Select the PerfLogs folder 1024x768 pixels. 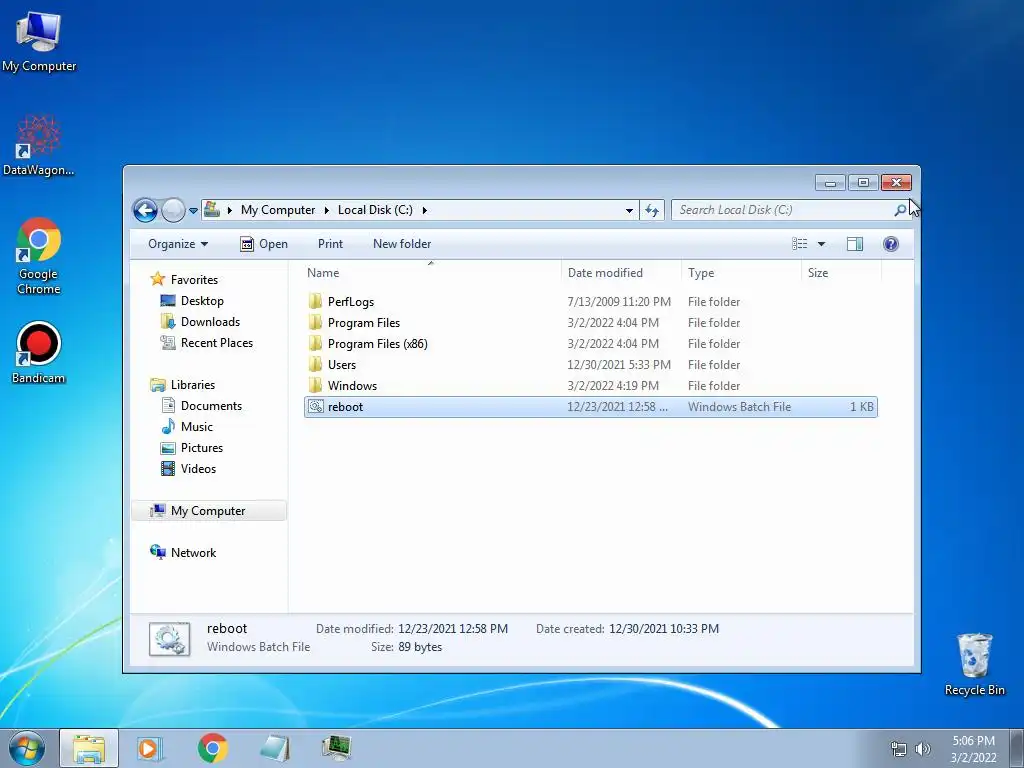[590, 302]
